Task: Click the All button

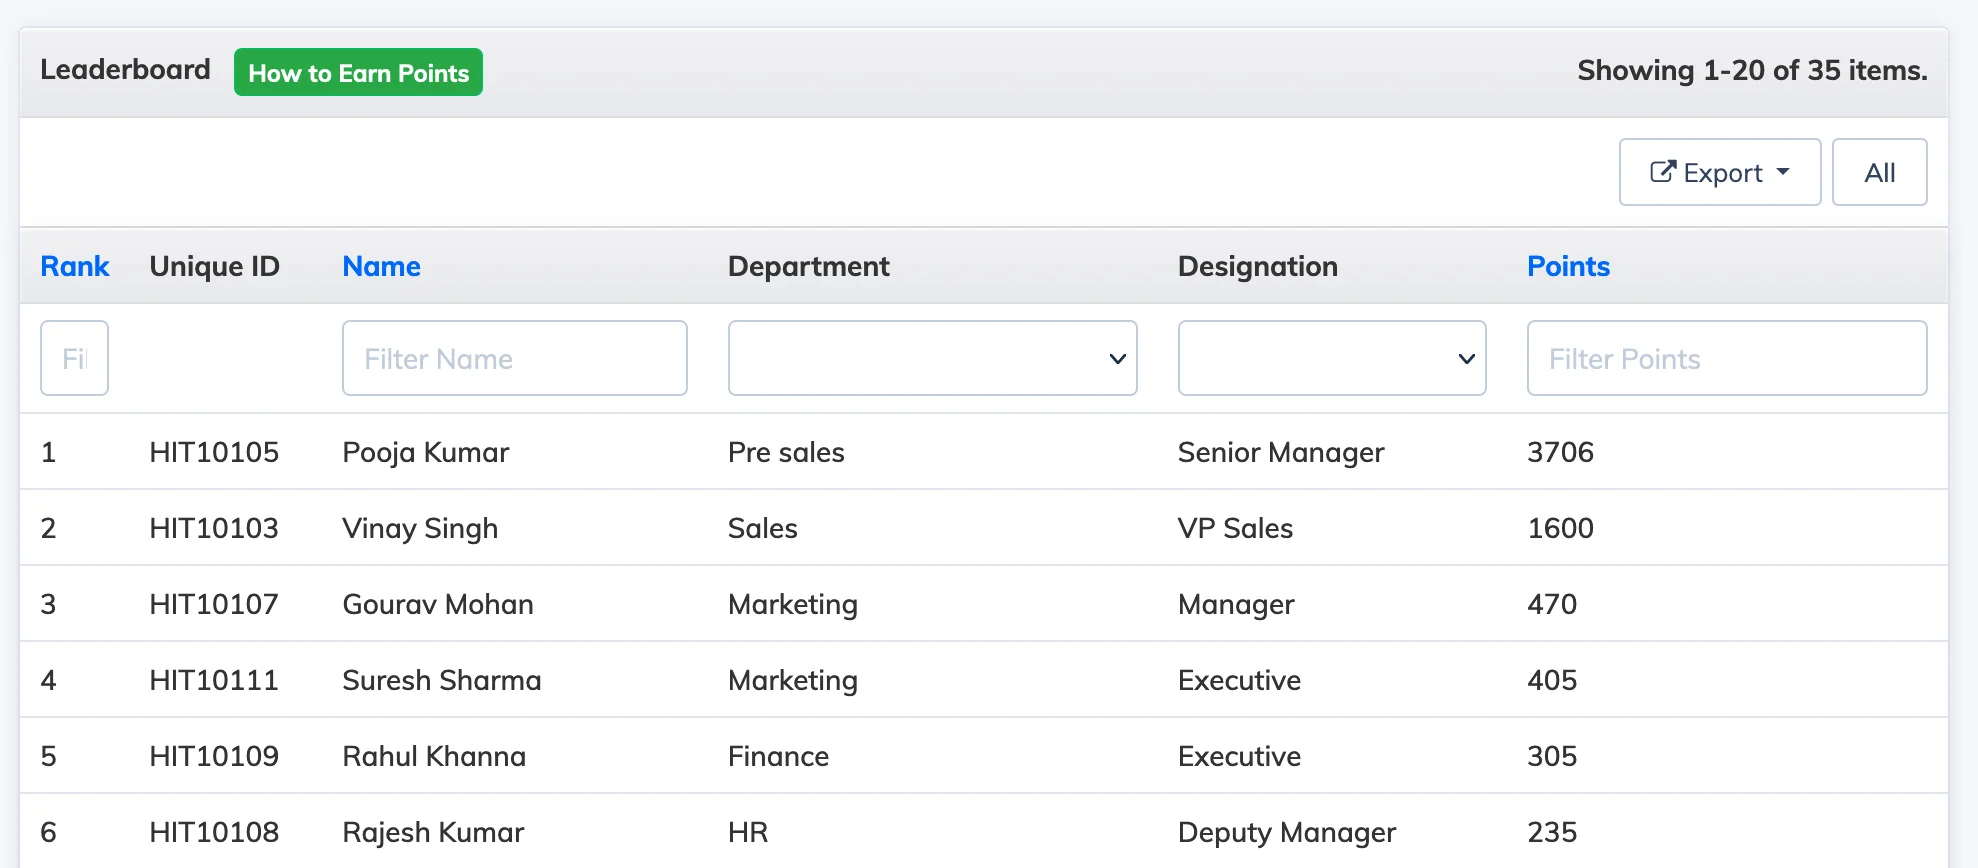Action: tap(1880, 172)
